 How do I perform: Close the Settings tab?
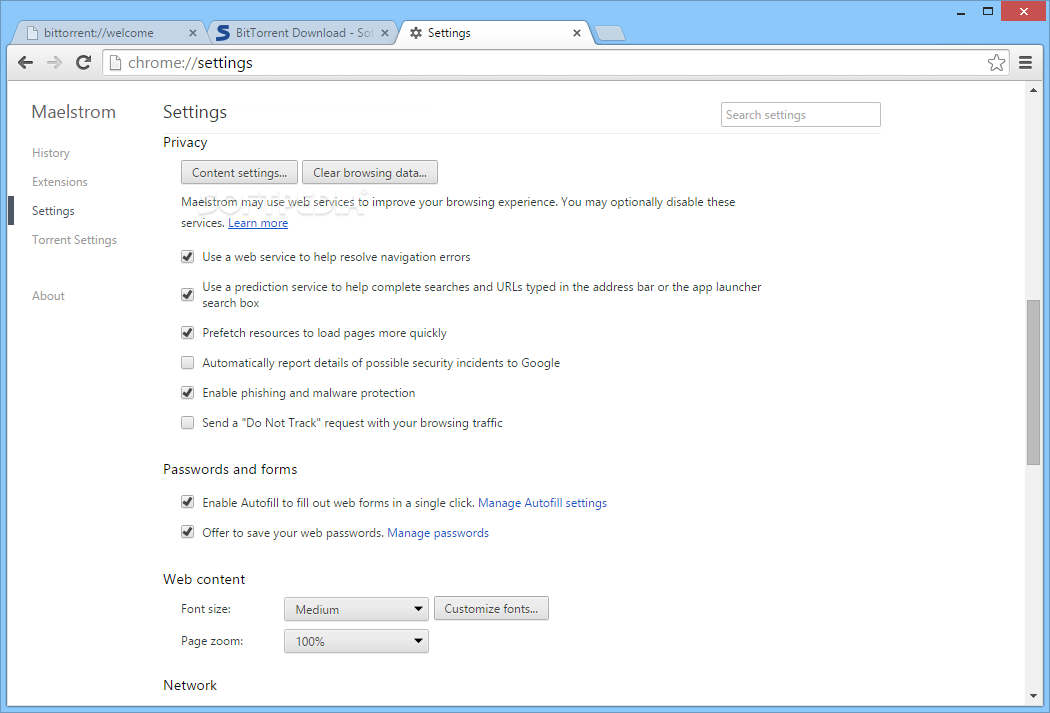(x=577, y=33)
